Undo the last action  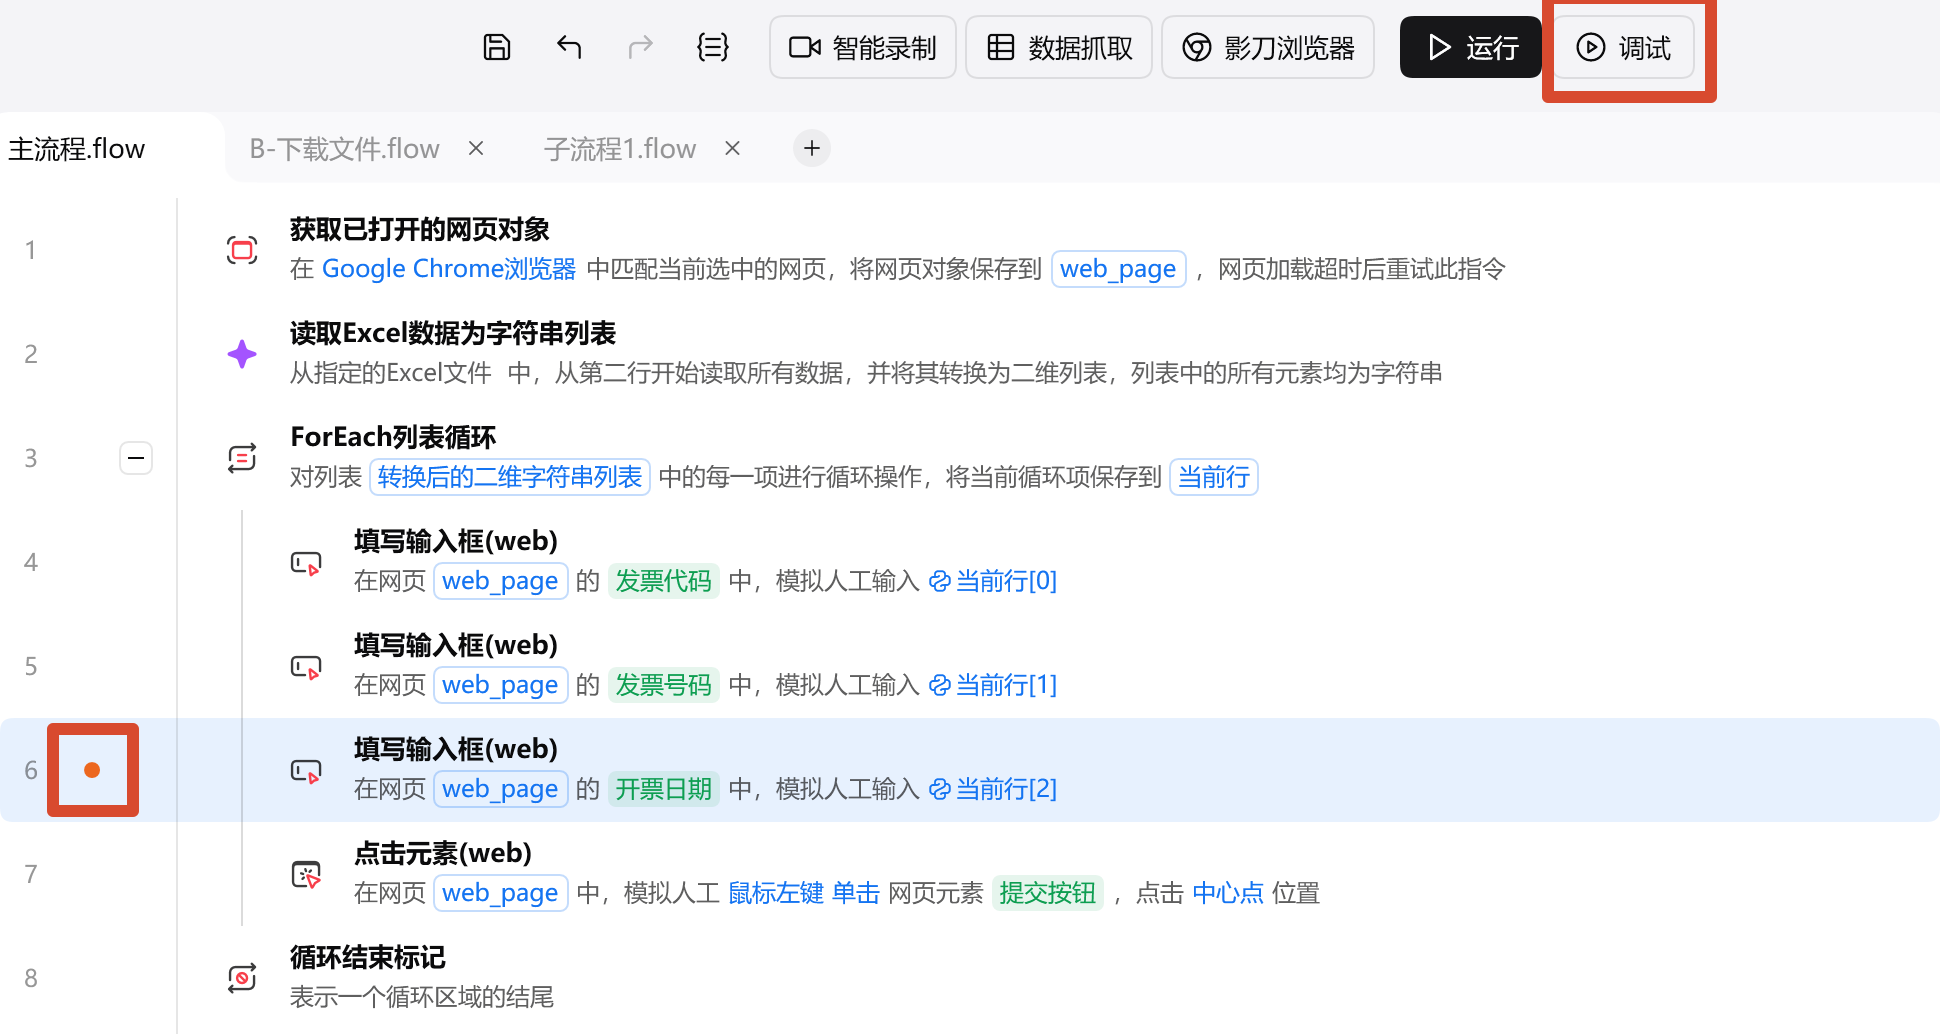pos(569,47)
